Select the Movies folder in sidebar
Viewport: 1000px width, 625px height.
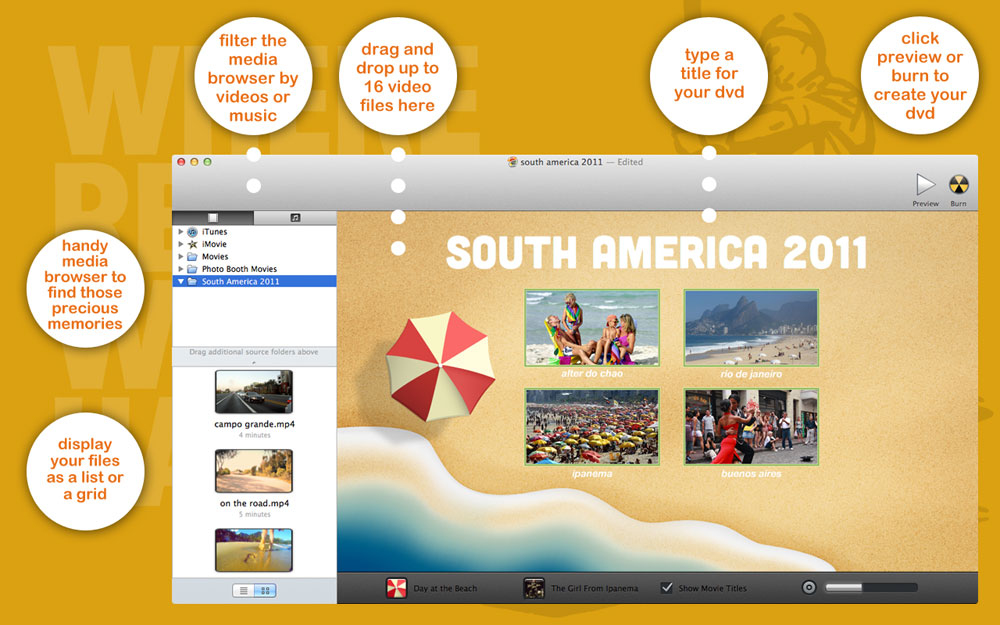214,257
